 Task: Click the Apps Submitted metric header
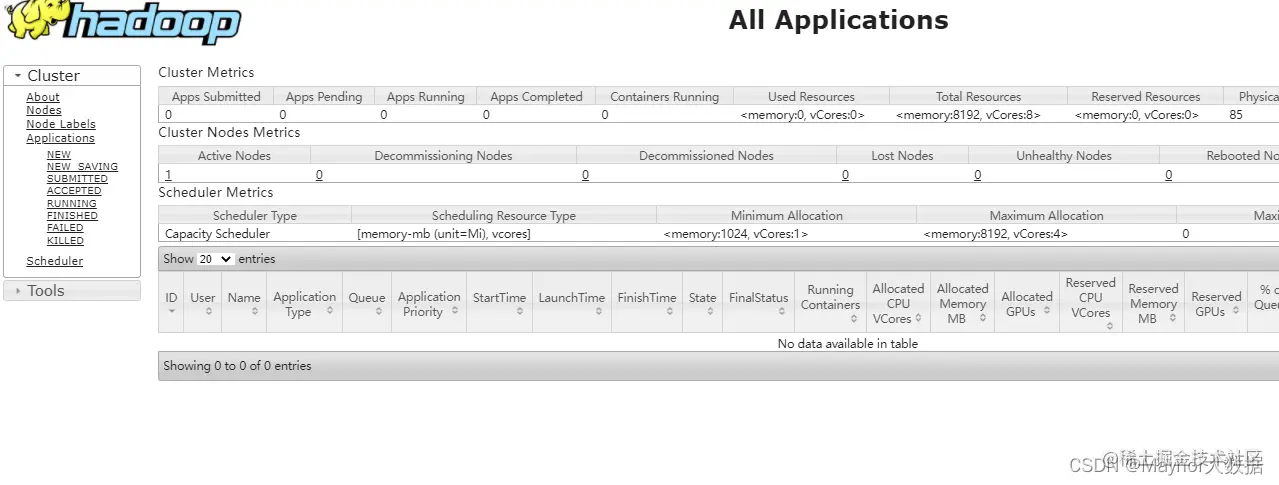(x=216, y=97)
